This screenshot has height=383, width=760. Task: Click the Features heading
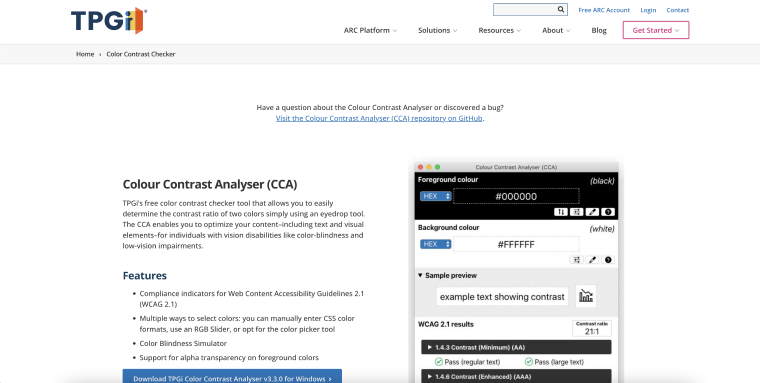[x=144, y=275]
